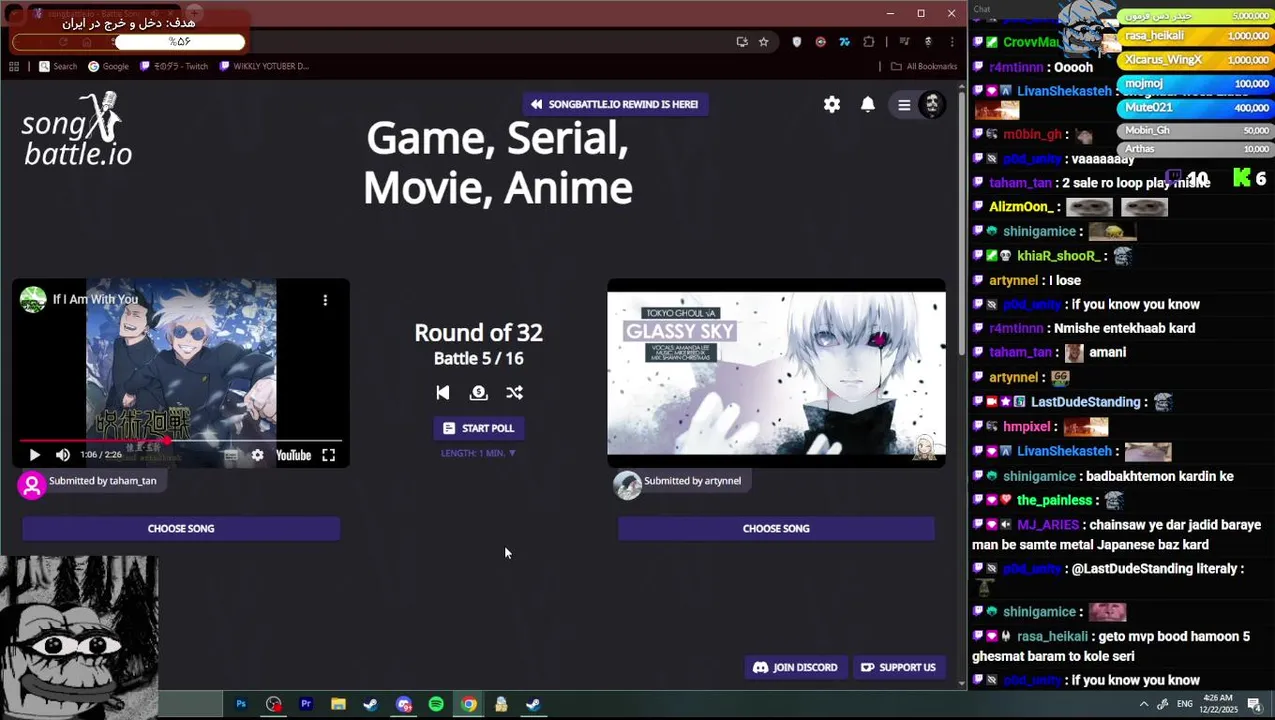Open the notifications bell
The height and width of the screenshot is (720, 1275).
point(868,104)
